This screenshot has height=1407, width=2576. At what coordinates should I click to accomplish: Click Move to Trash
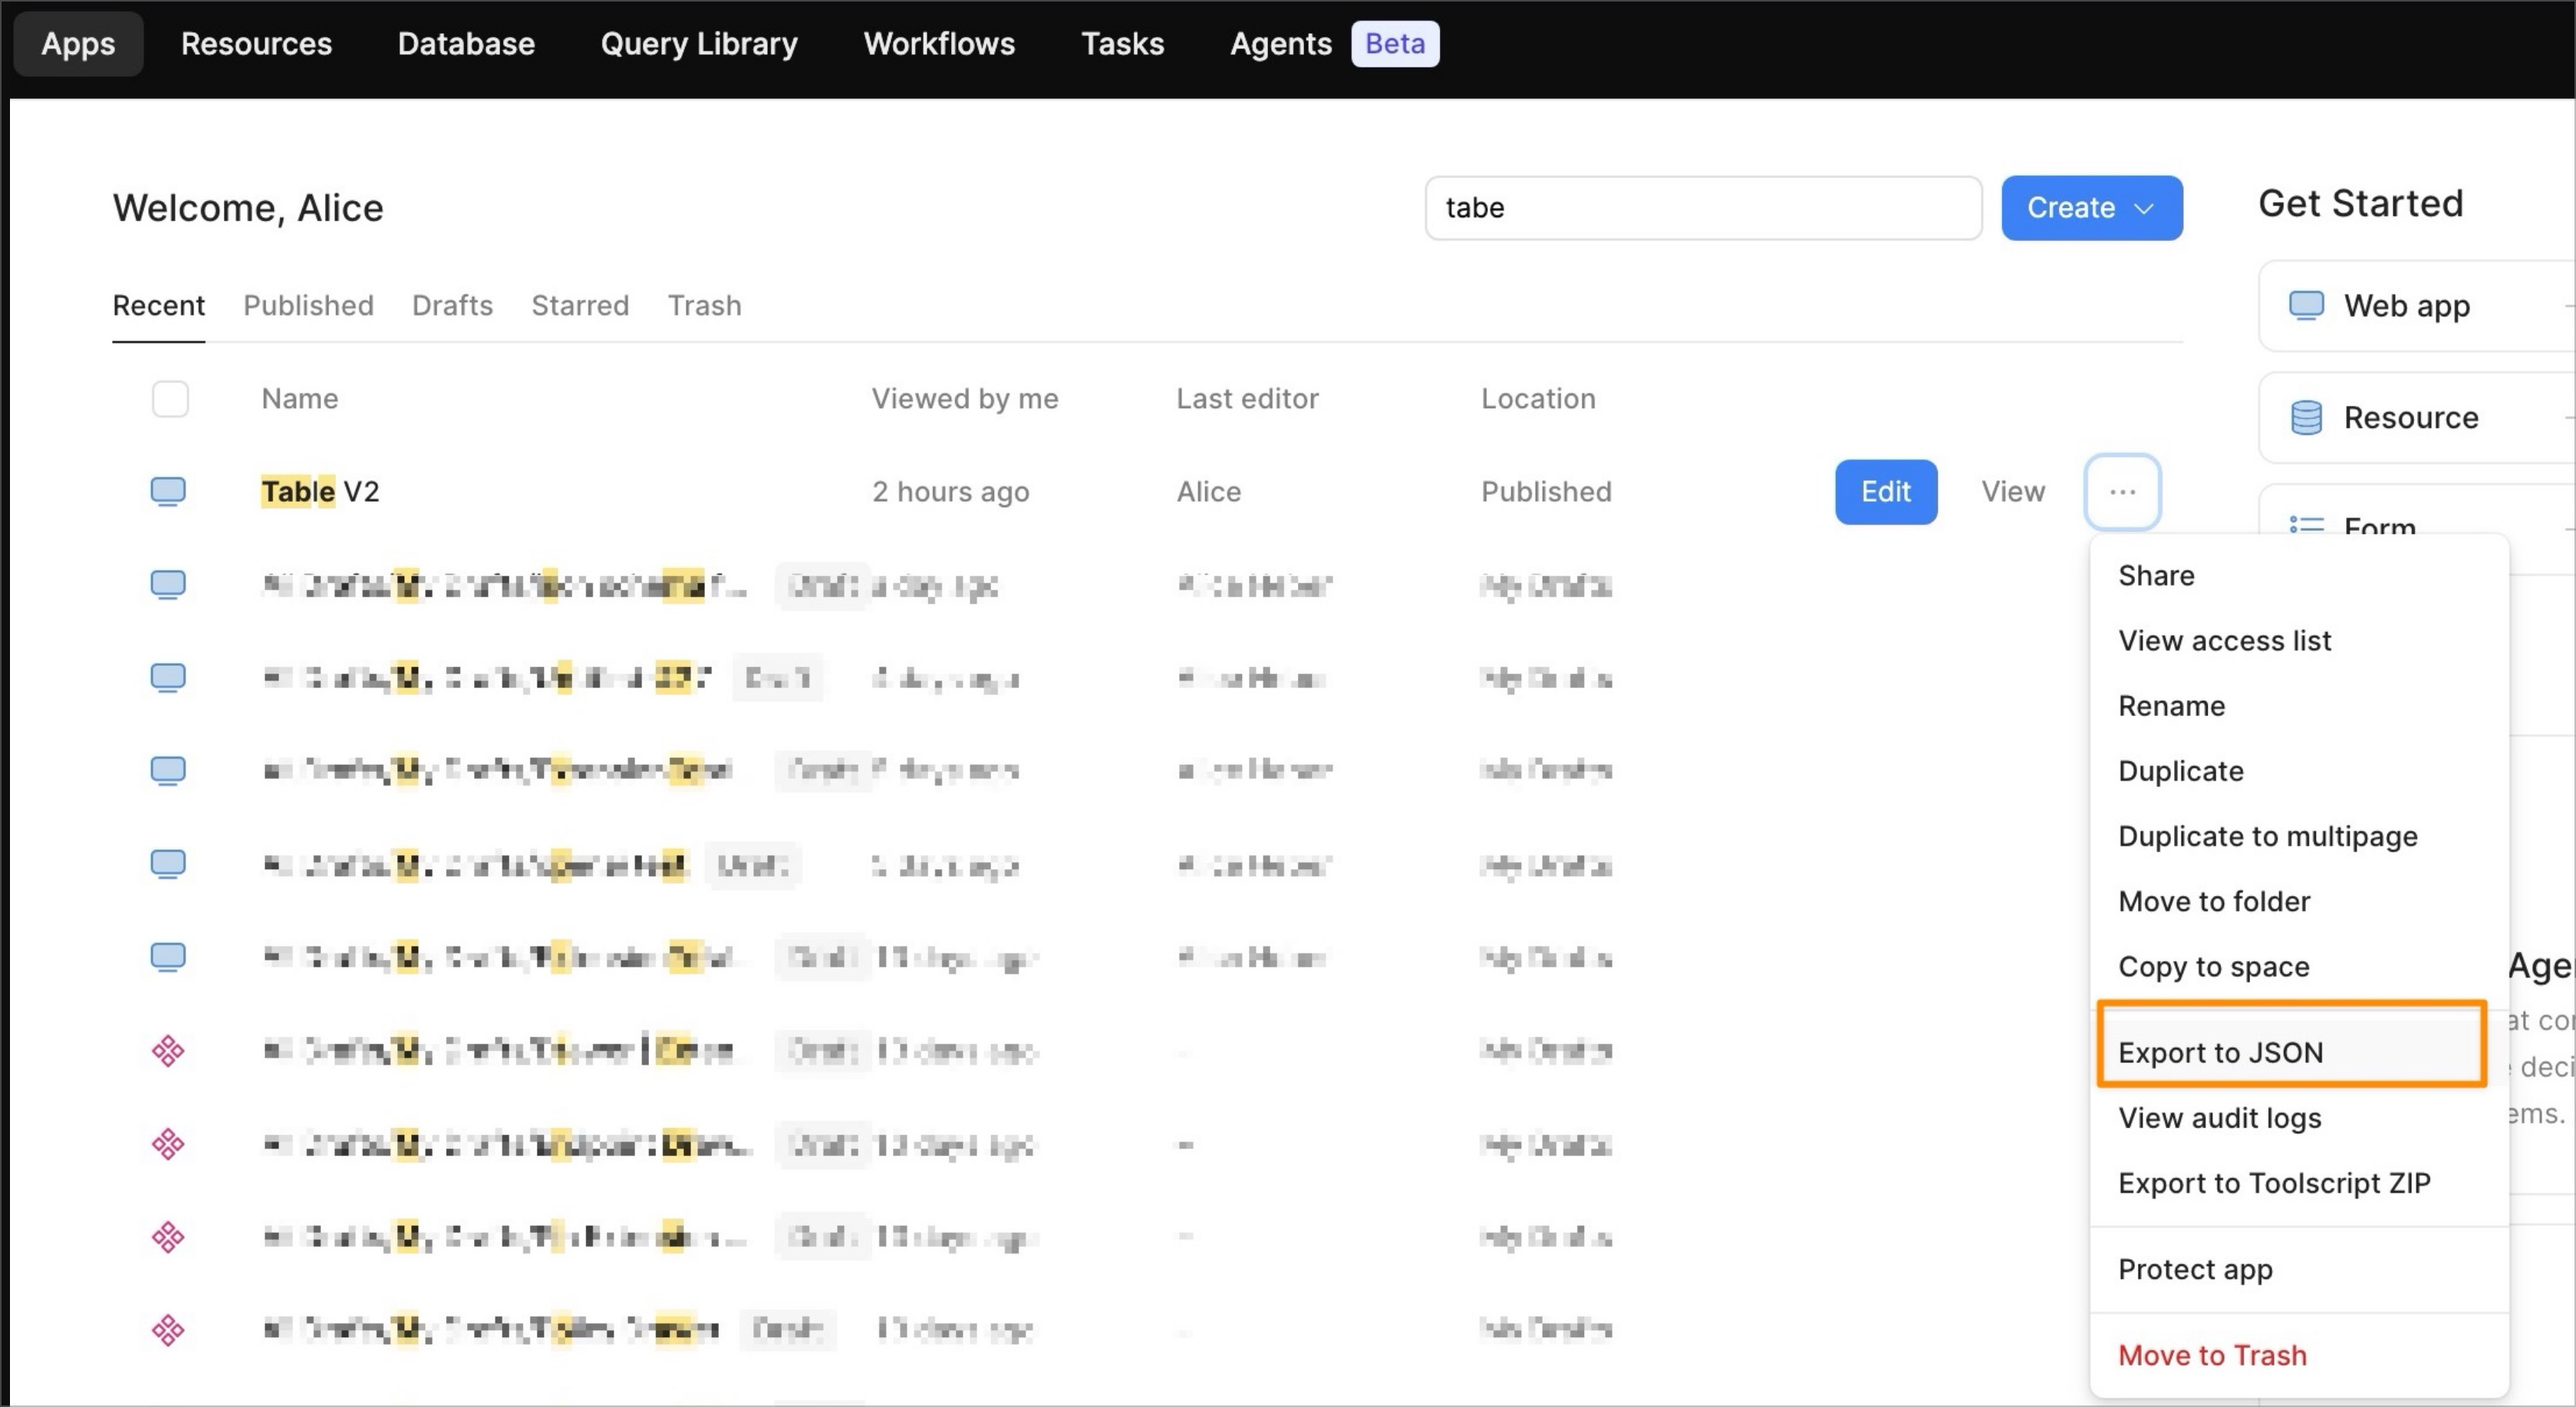tap(2298, 1355)
